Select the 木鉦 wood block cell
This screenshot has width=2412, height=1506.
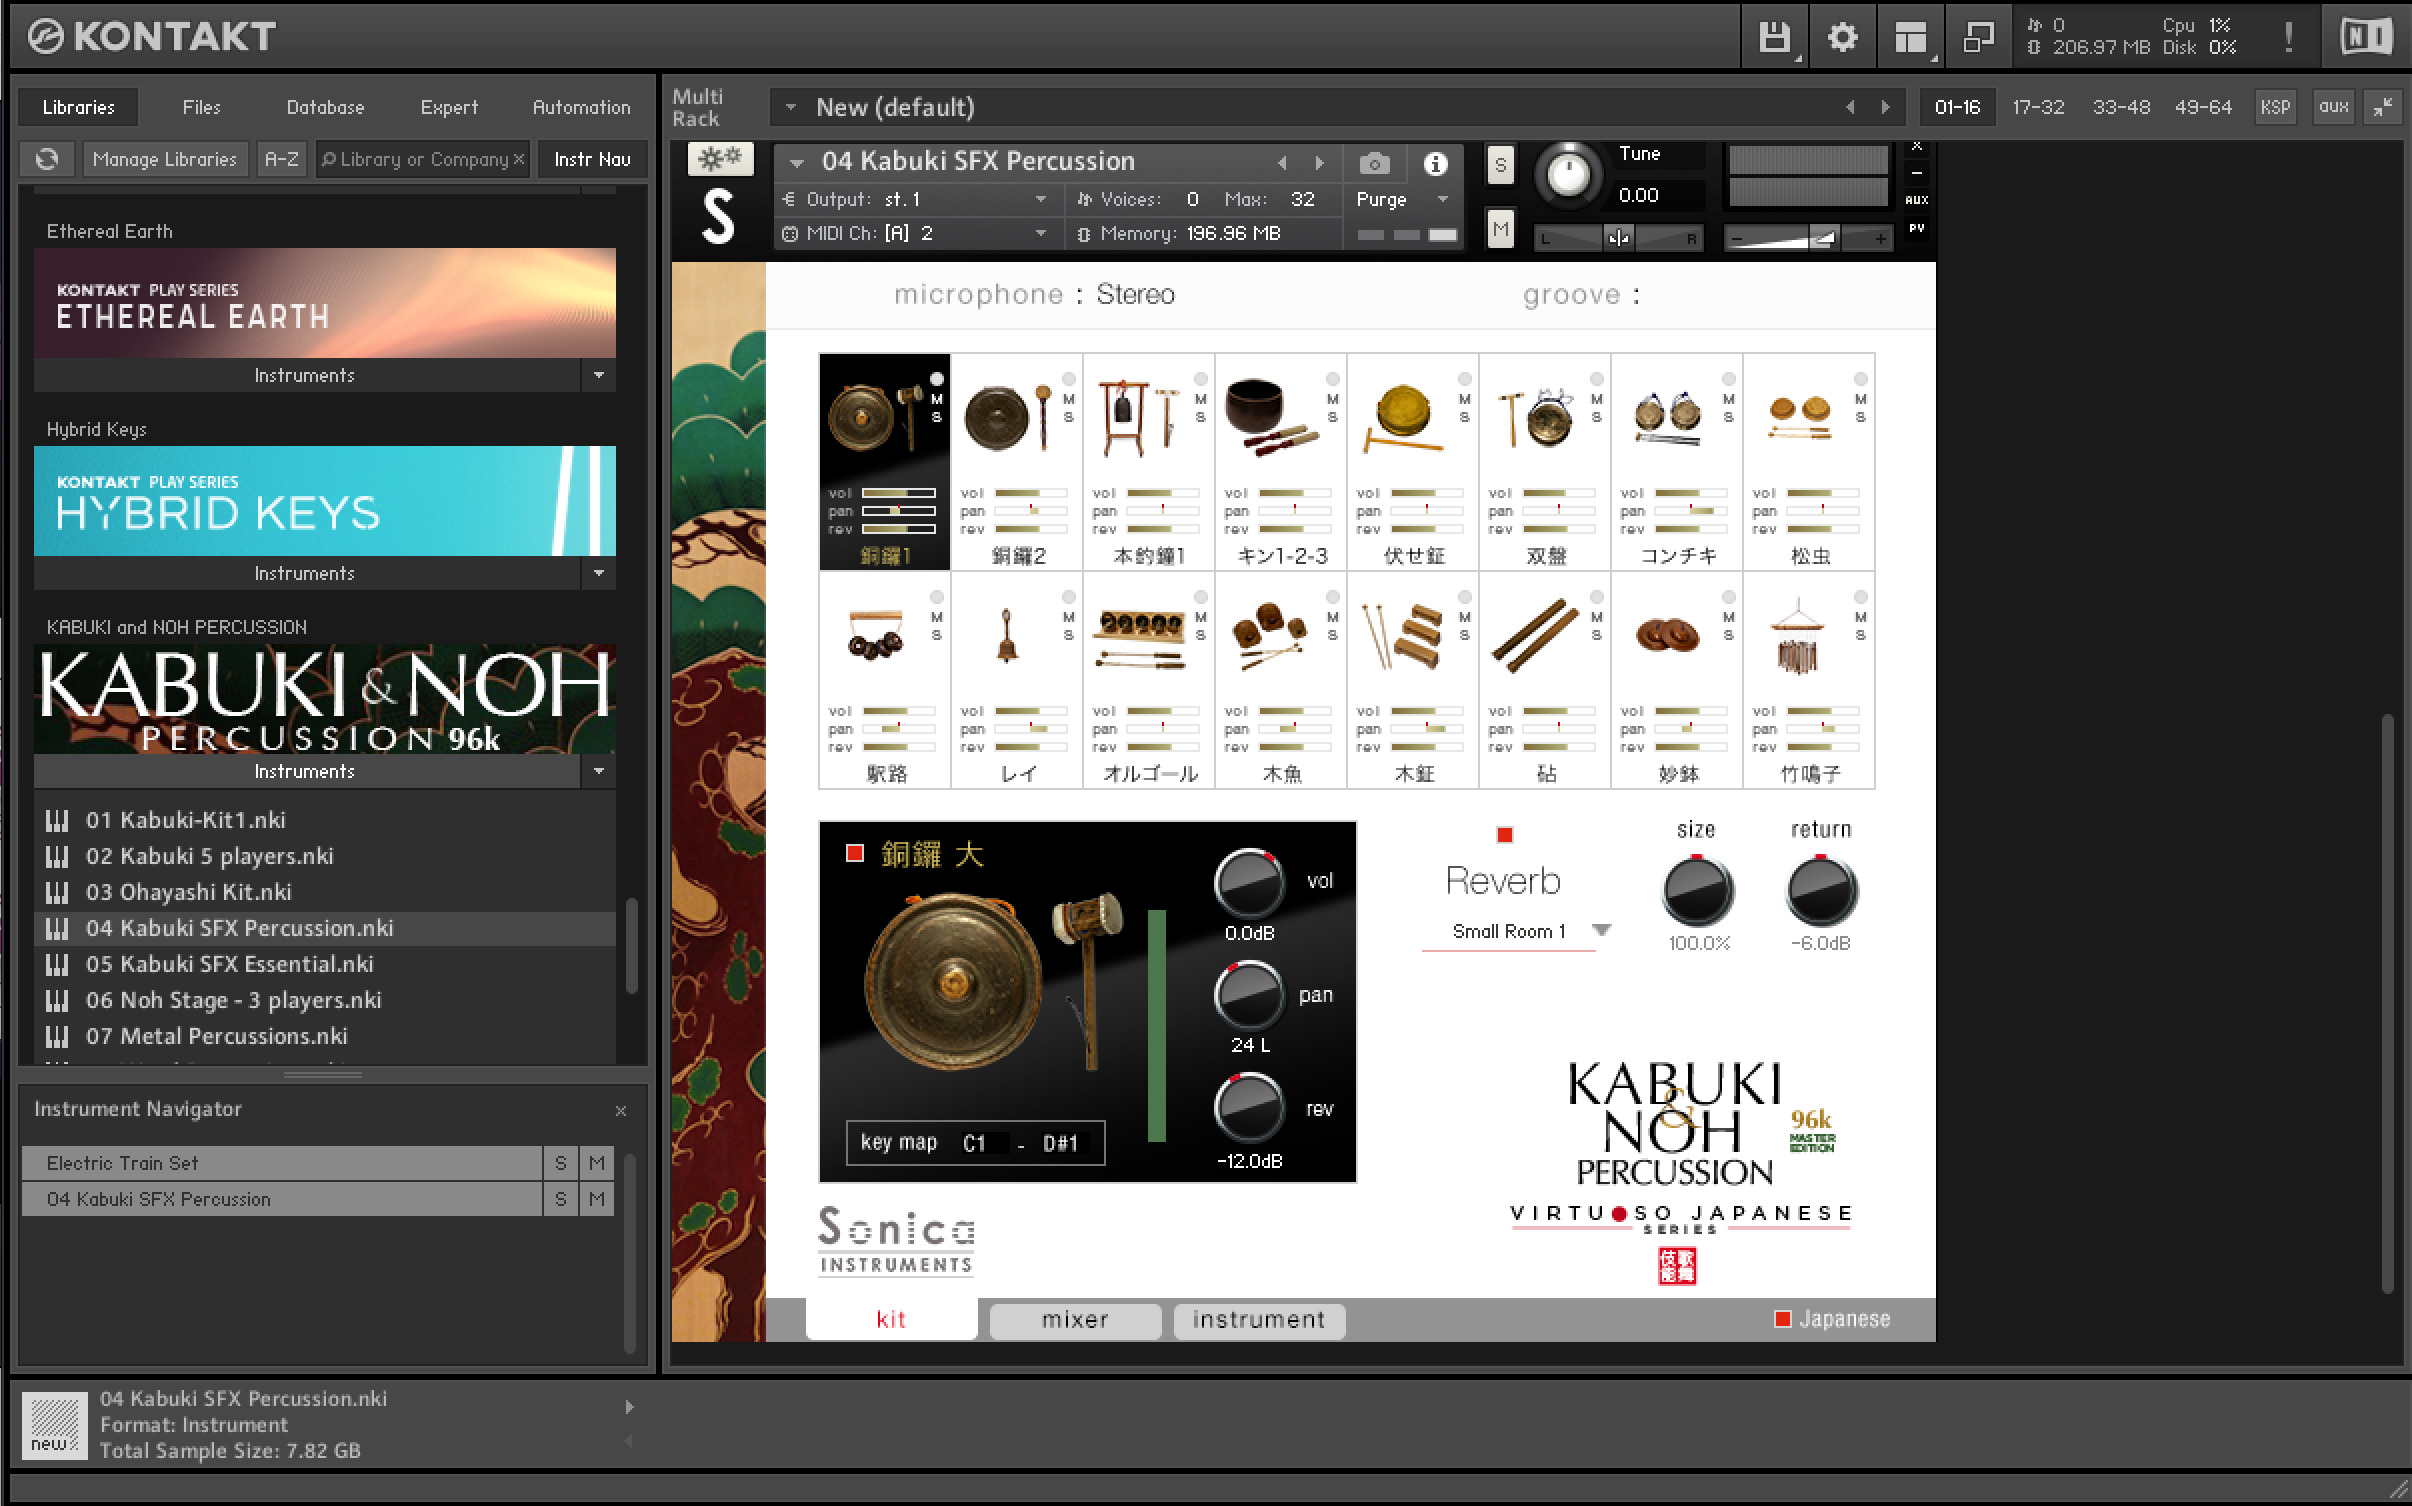(x=1412, y=680)
